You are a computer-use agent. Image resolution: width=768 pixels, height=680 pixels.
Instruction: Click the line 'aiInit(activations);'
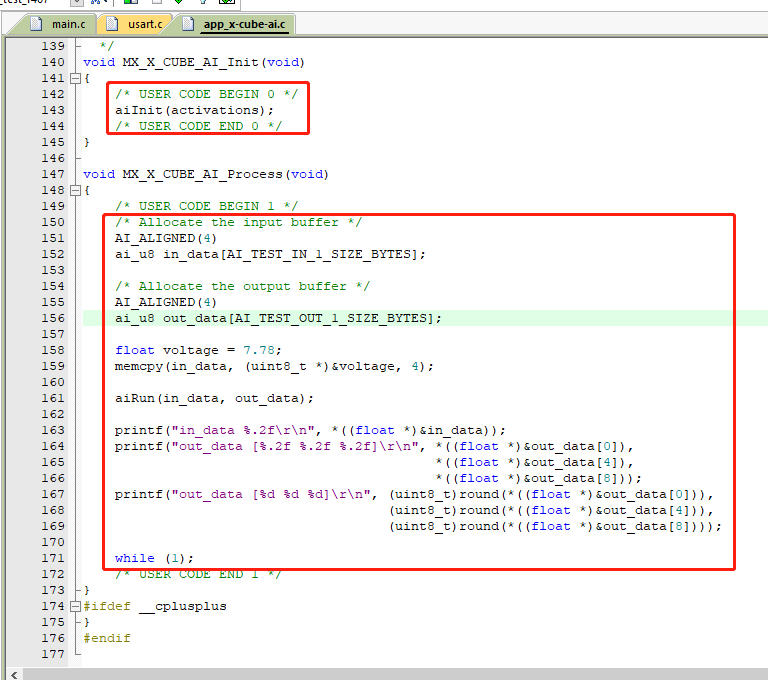[x=194, y=110]
